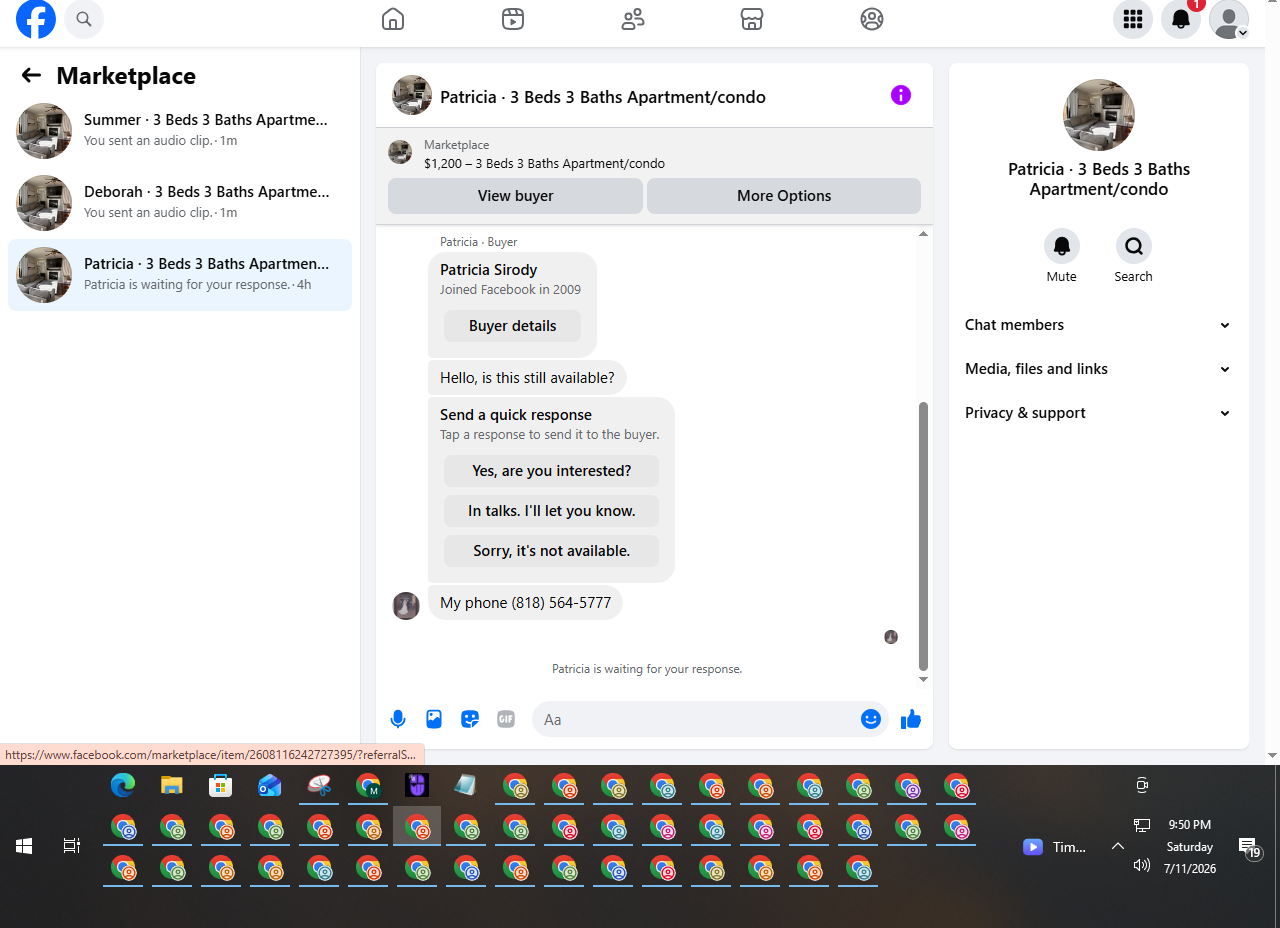Click the chat scrollbar down arrow
This screenshot has height=928, width=1280.
[x=923, y=680]
